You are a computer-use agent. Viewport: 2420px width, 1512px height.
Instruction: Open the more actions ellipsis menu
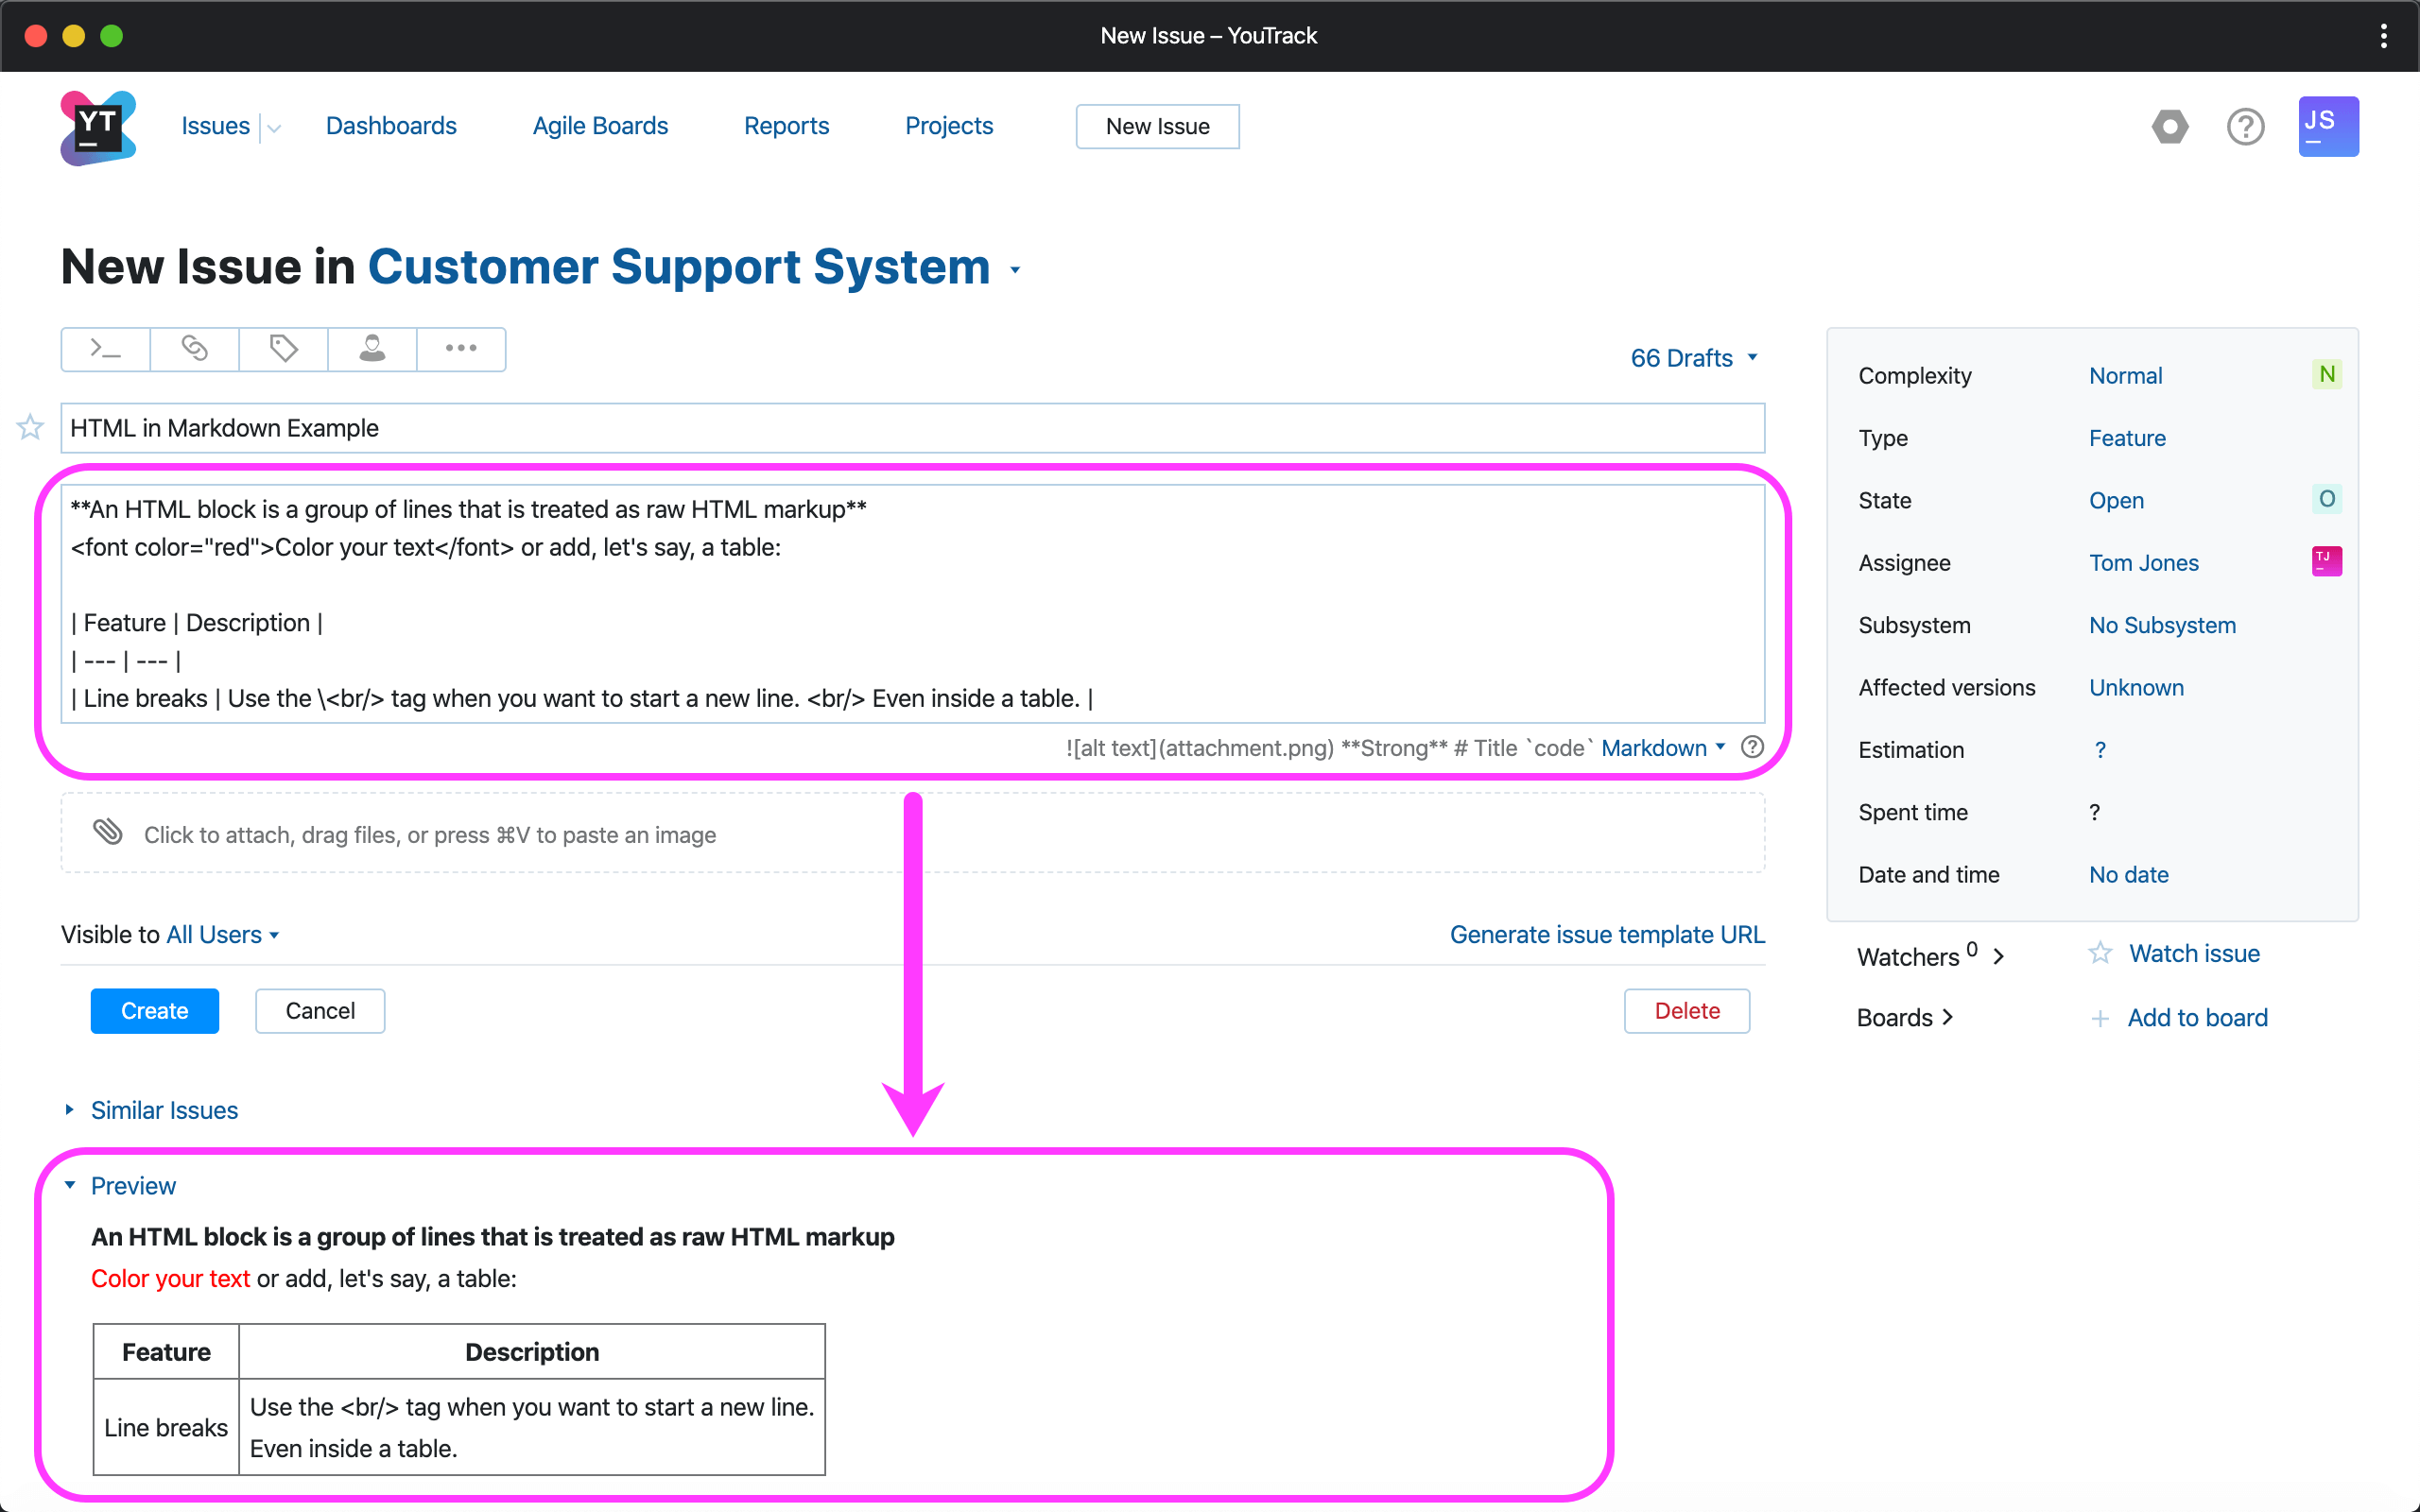pos(461,349)
